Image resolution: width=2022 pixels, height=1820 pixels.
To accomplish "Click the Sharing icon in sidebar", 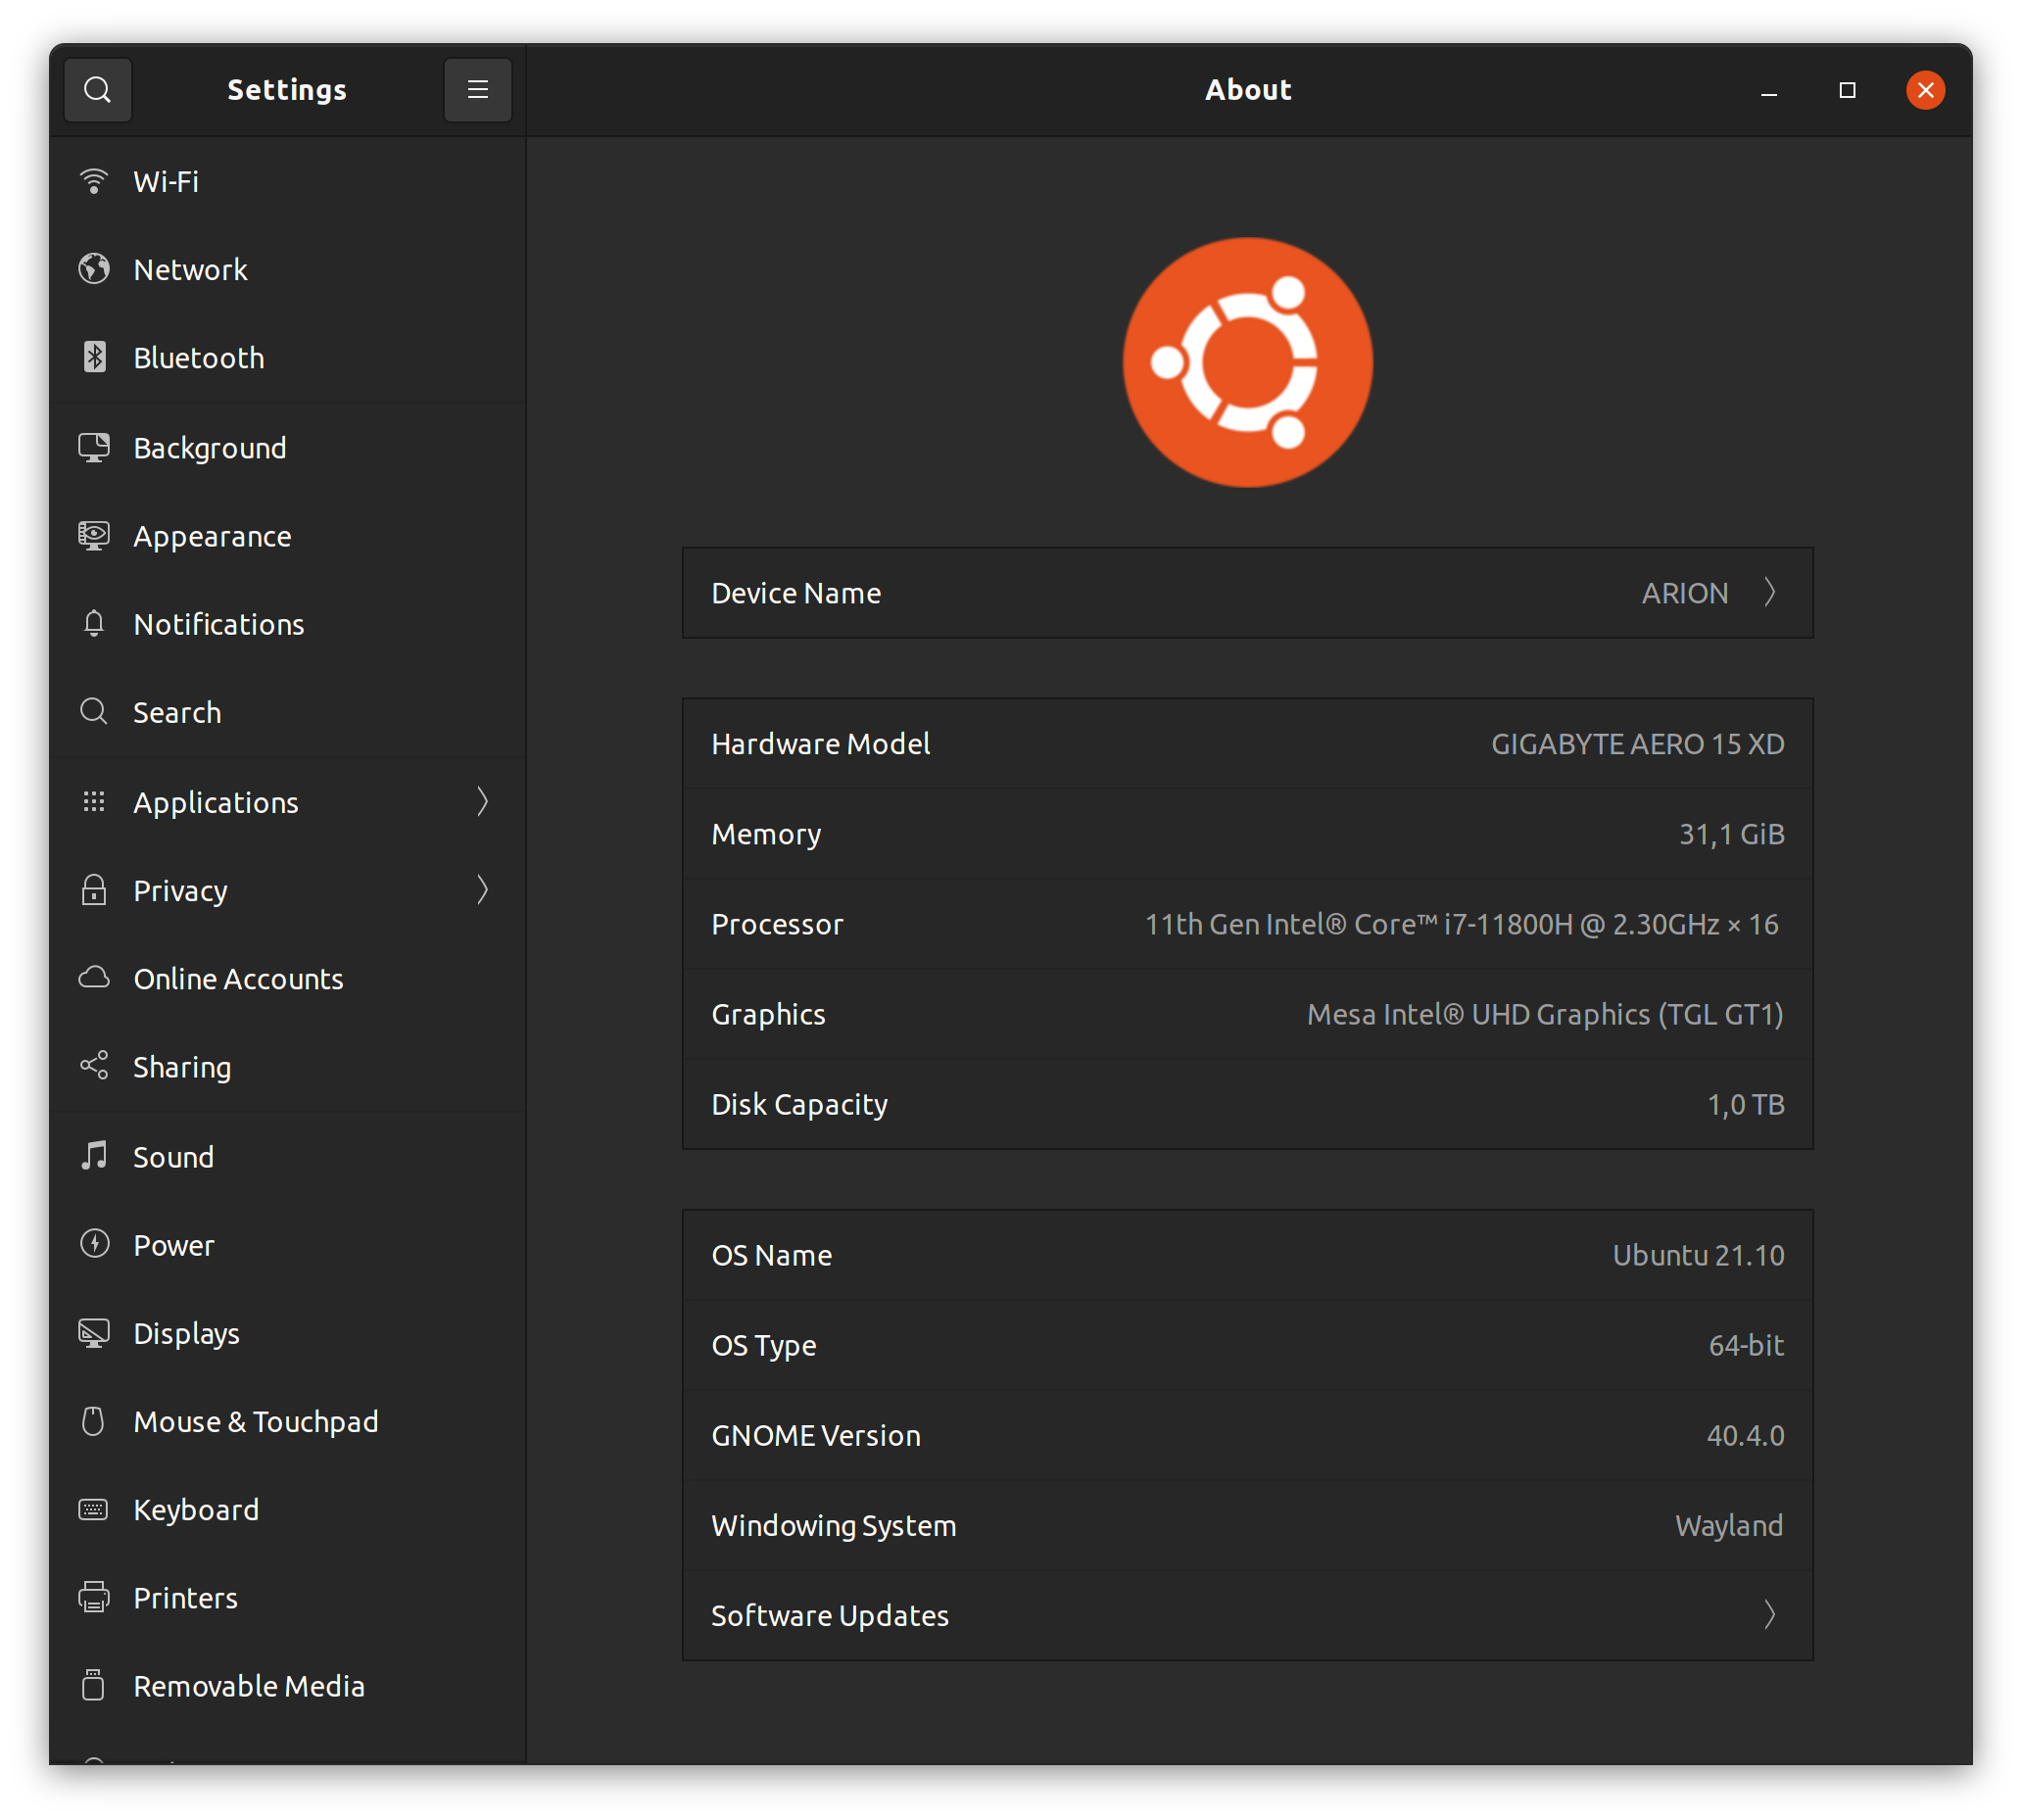I will click(94, 1066).
